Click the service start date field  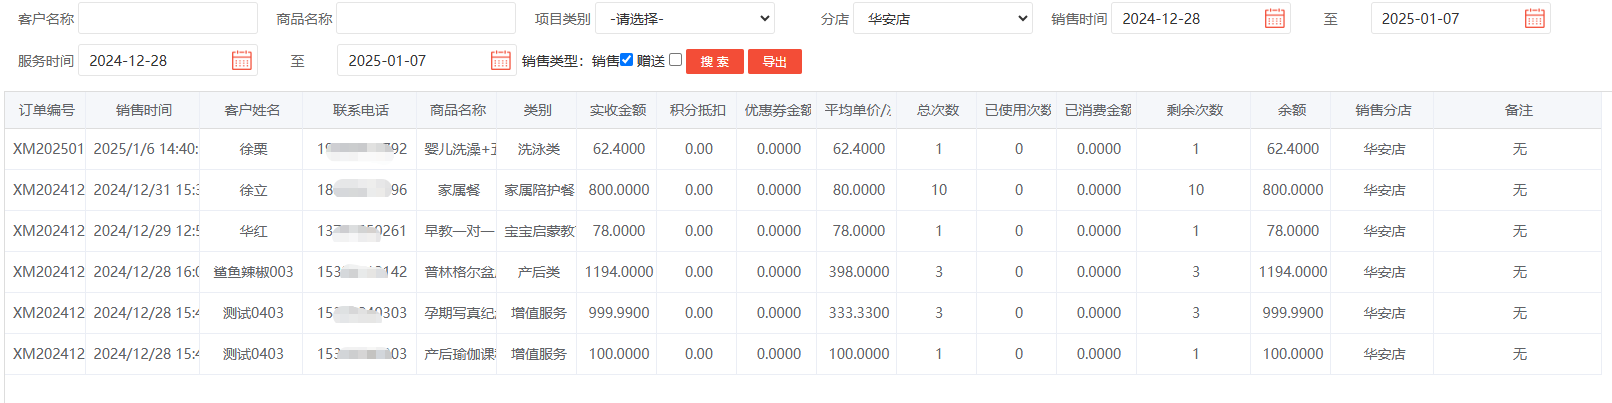coord(168,60)
